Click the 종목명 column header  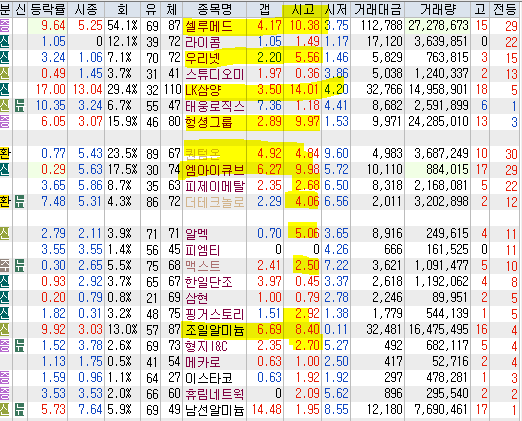[x=215, y=9]
